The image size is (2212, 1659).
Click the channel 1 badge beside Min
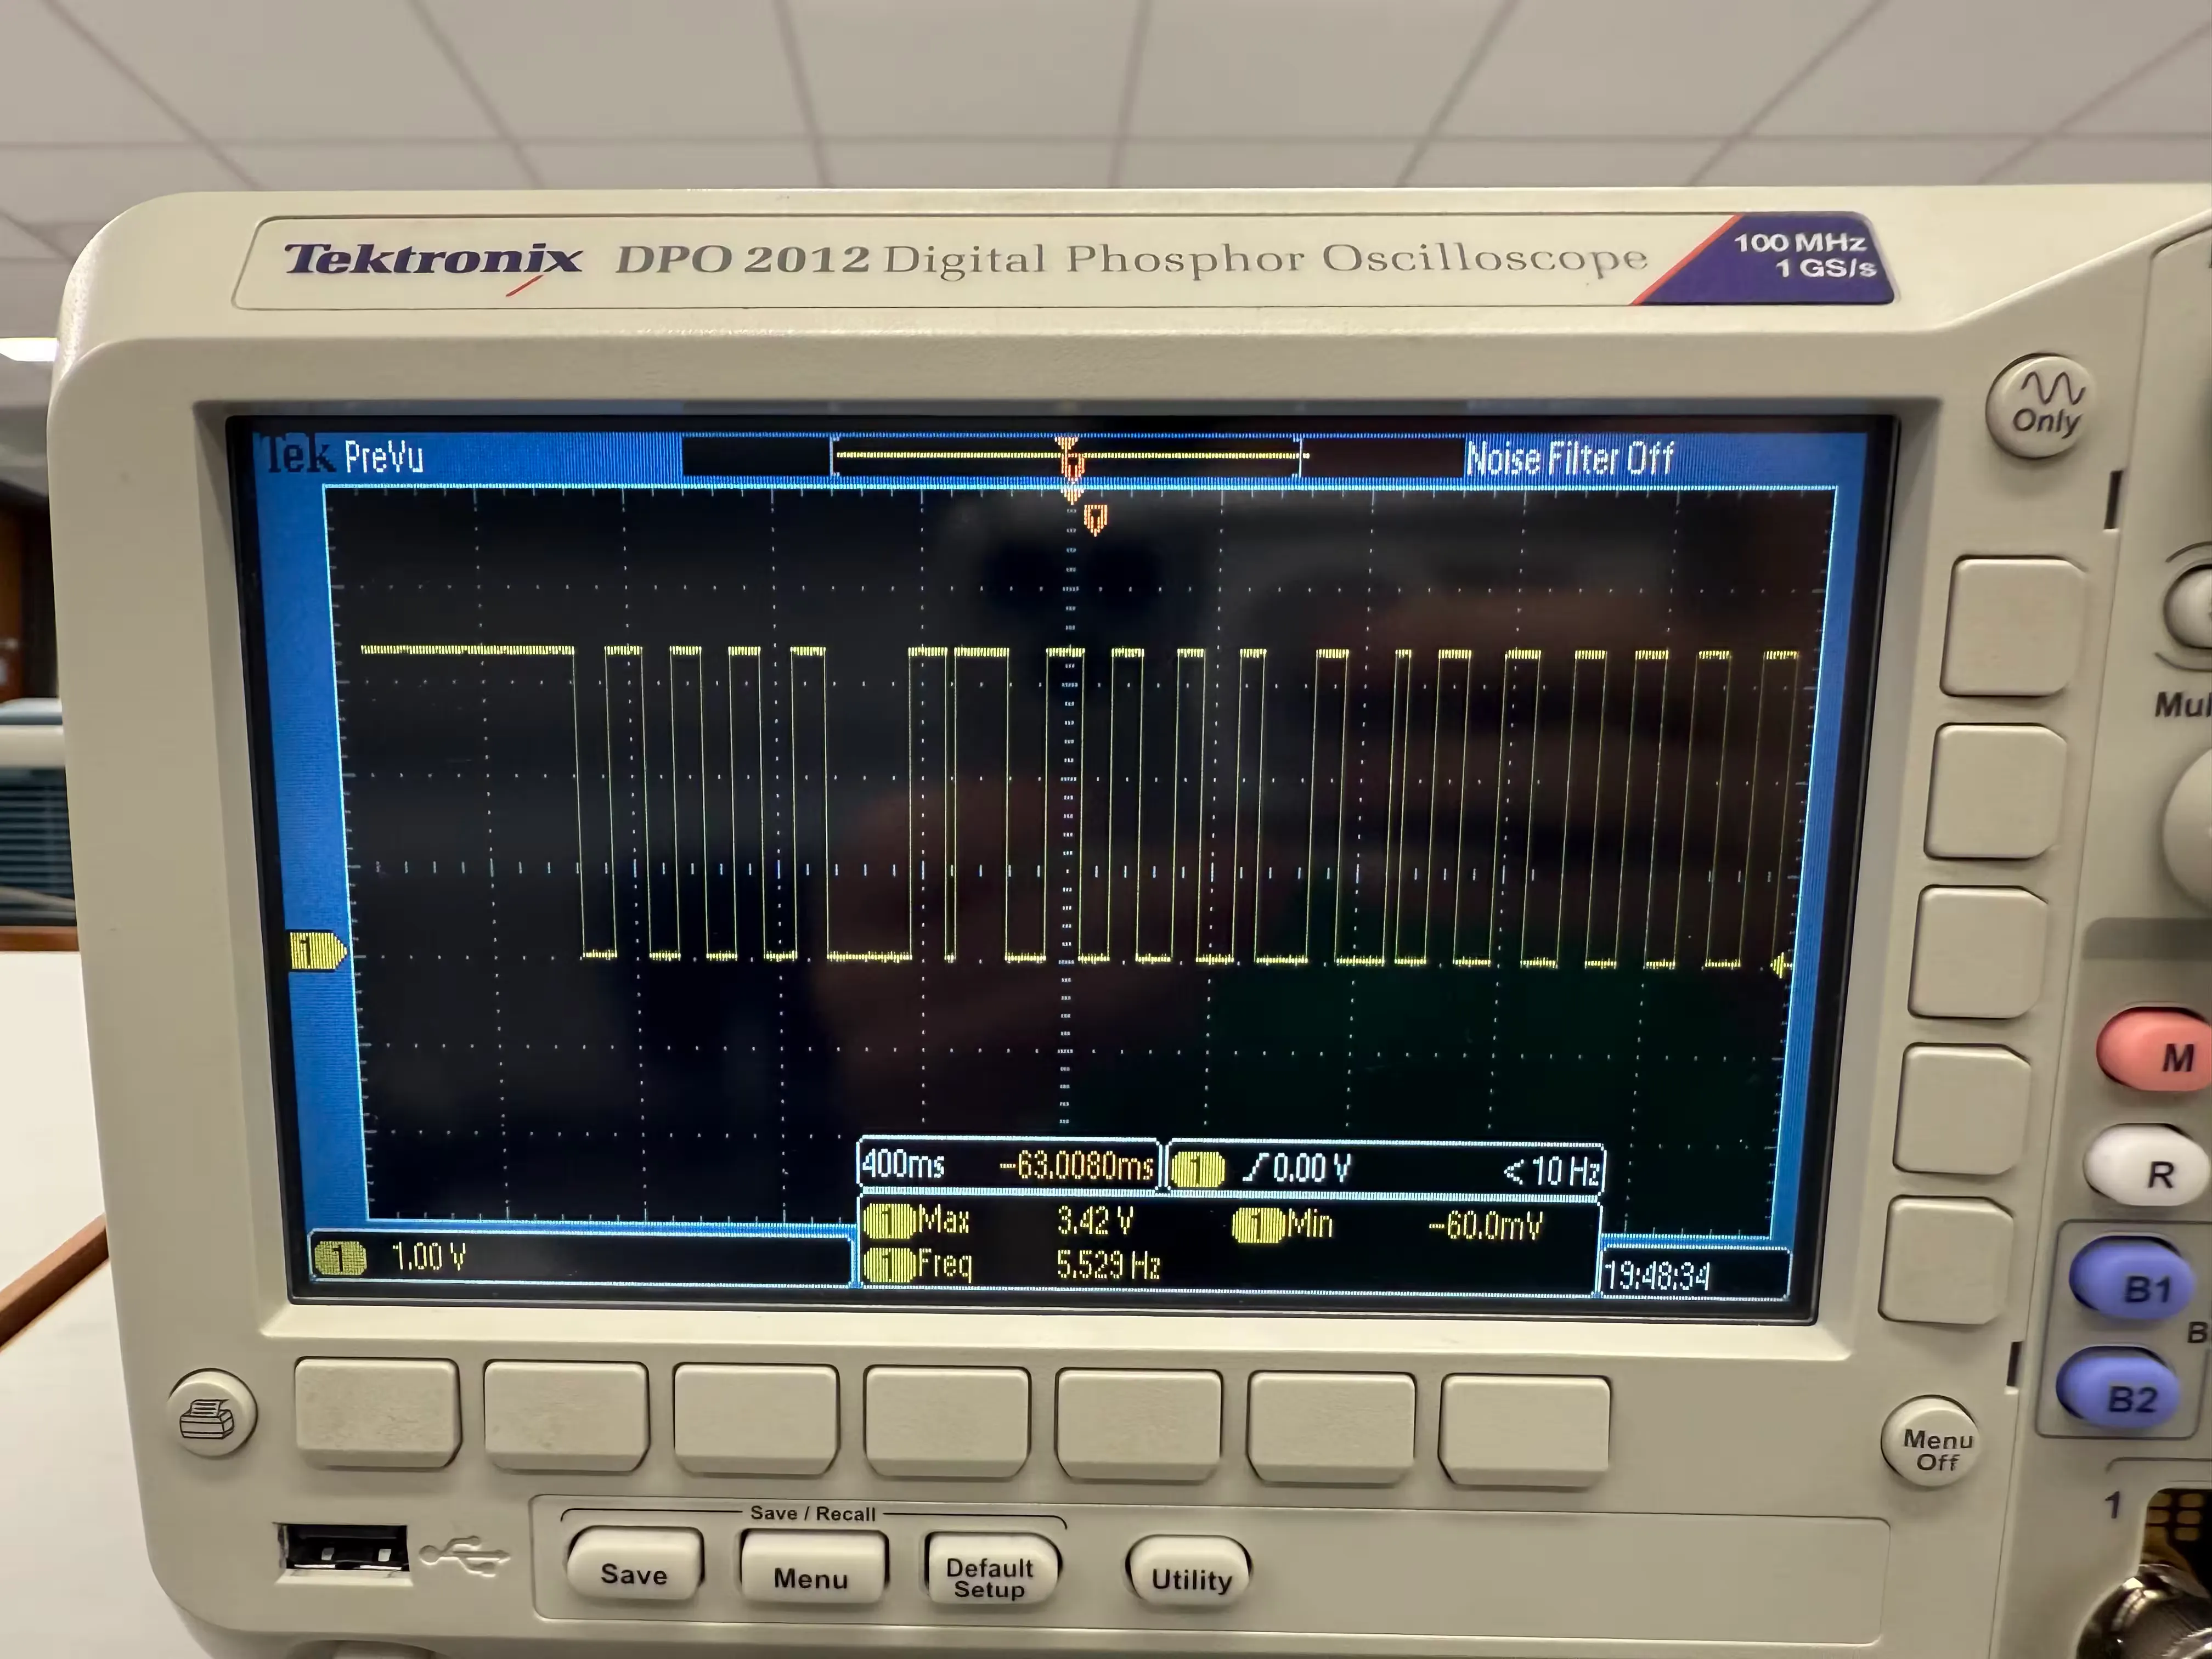(1258, 1224)
